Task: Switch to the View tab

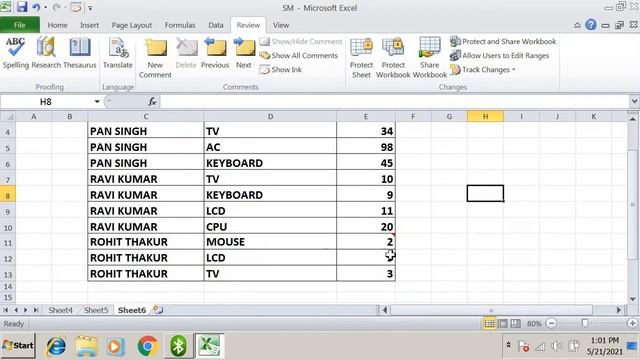Action: pyautogui.click(x=281, y=25)
